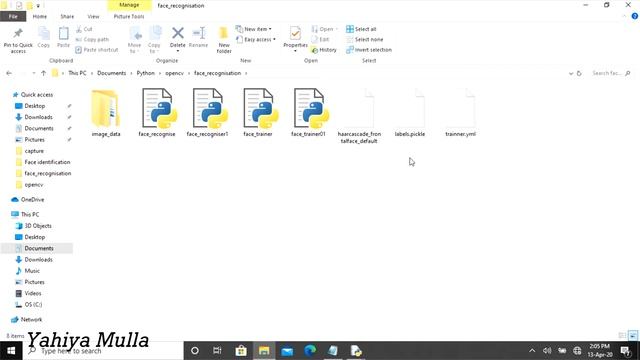Screen dimensions: 640x360
Task: Click the help question mark icon
Action: (x=635, y=16)
